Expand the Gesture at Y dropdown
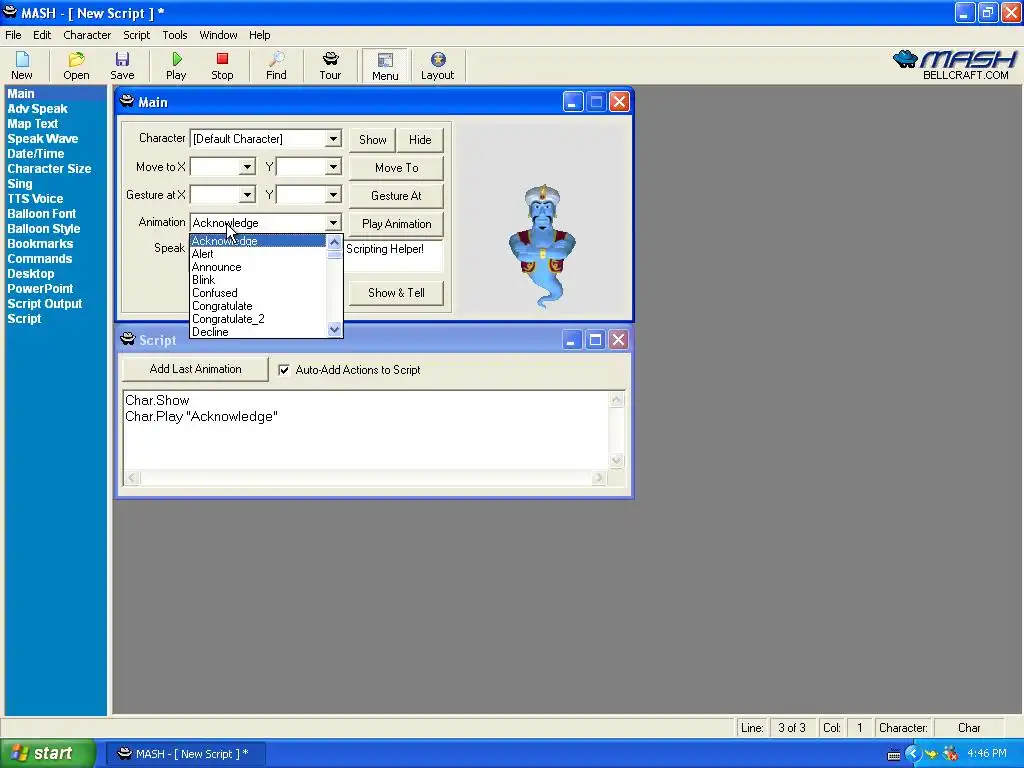Viewport: 1024px width, 768px height. [x=333, y=195]
